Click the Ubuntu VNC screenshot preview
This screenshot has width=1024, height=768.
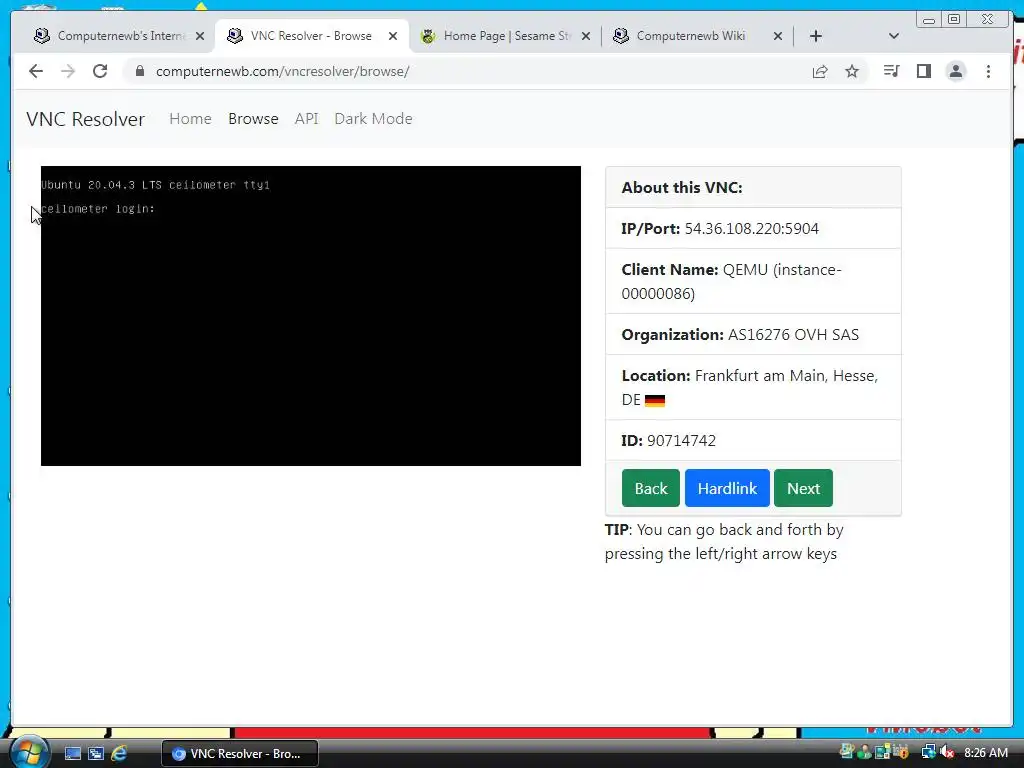[311, 316]
